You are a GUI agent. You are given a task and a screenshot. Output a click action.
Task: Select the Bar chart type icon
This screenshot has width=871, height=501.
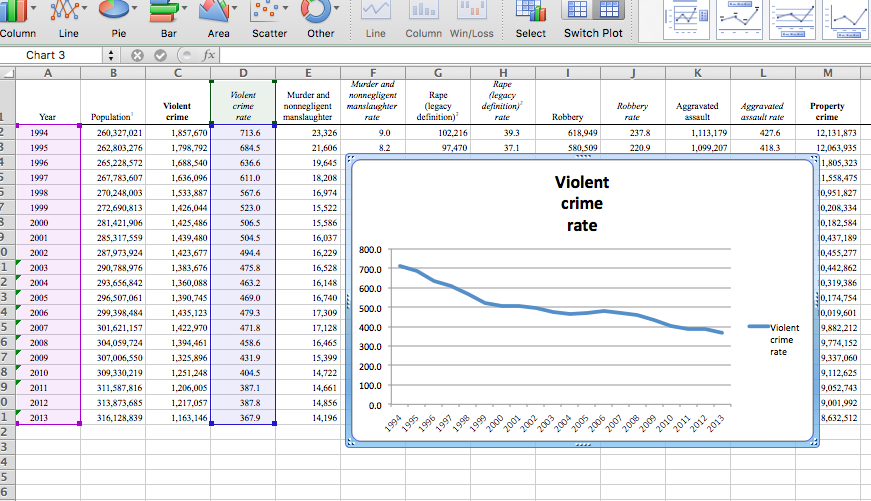162,12
